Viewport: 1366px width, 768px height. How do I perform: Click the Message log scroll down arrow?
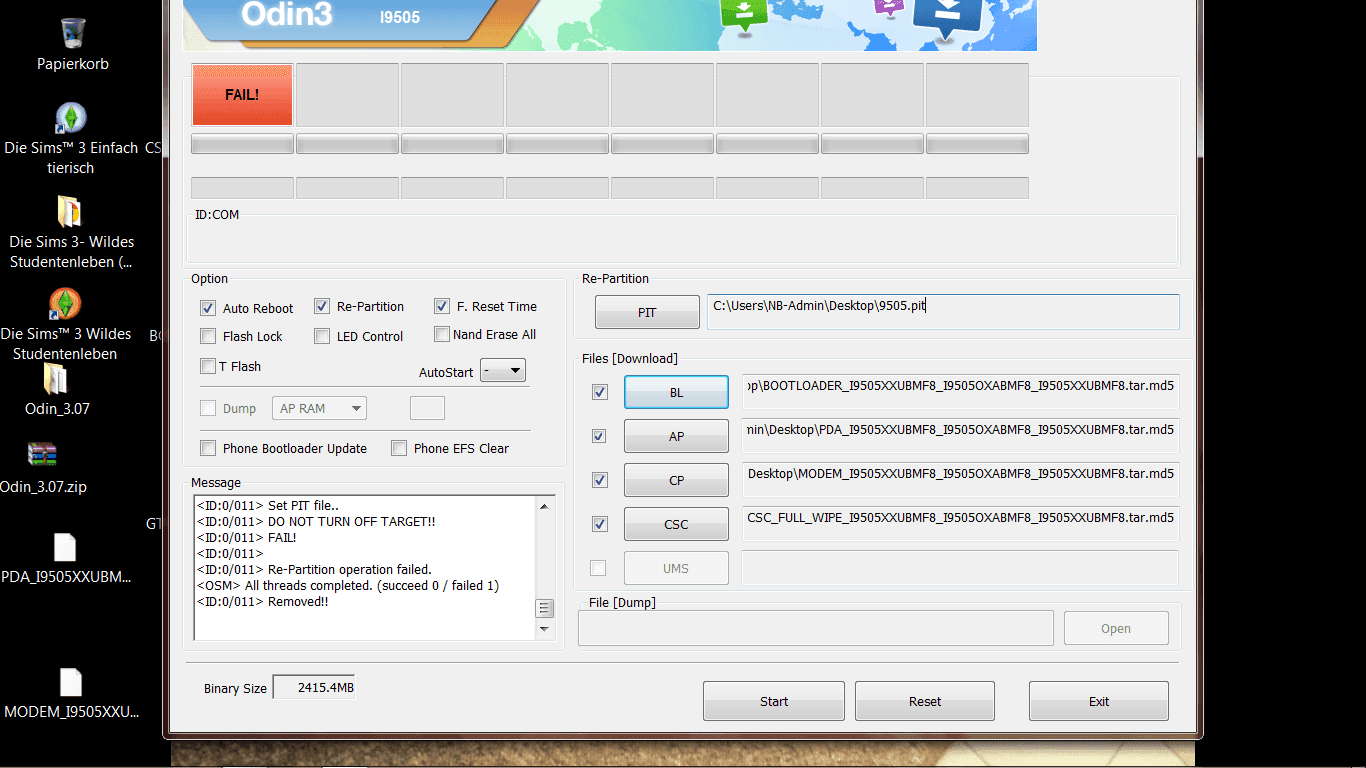pos(545,629)
